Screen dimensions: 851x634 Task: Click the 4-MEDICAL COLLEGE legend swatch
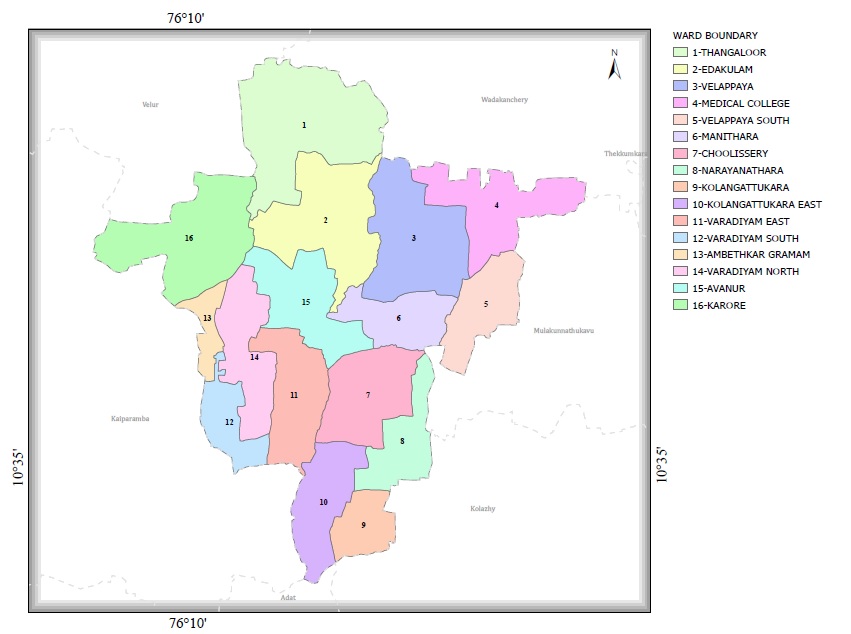pyautogui.click(x=680, y=103)
